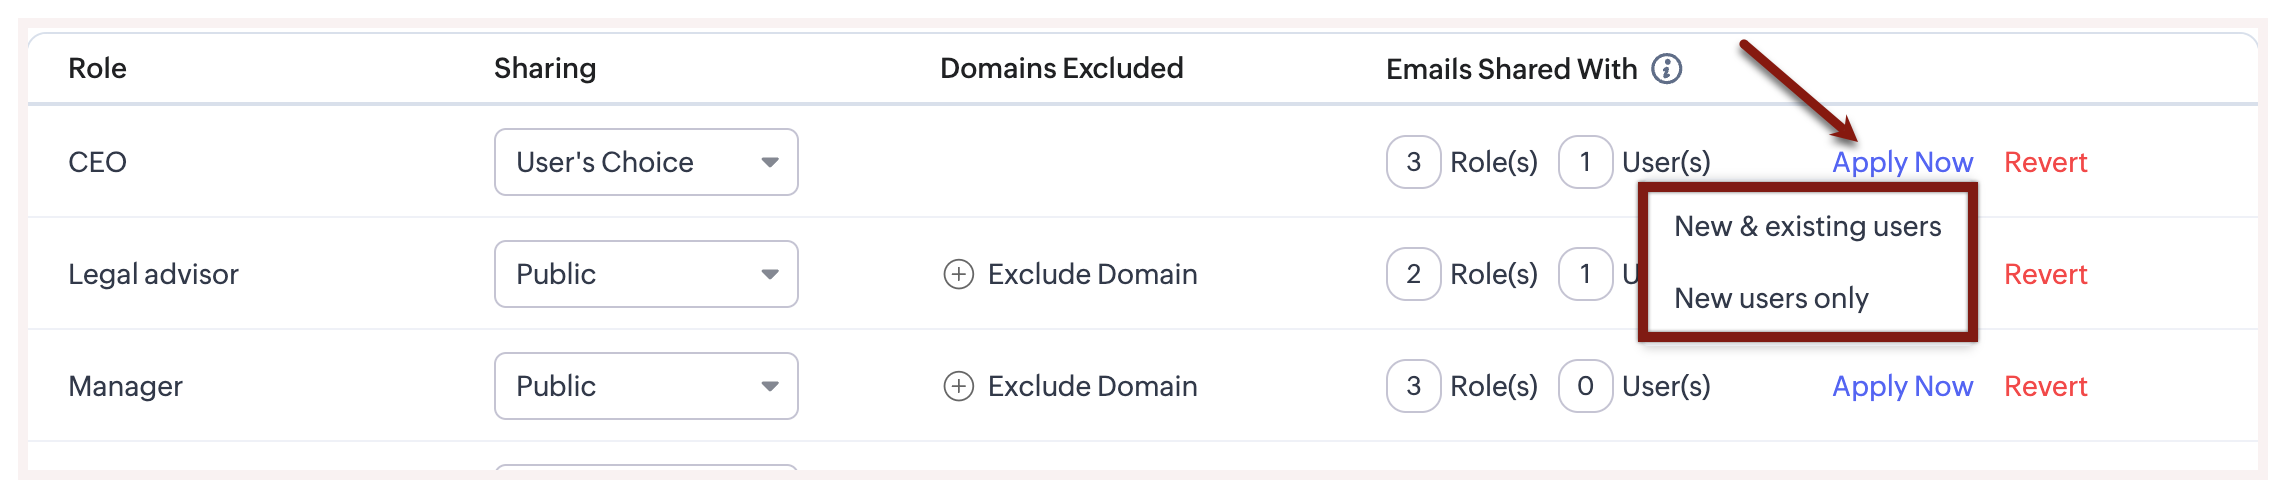Viewport: 2286px width, 498px height.
Task: Click Apply Now for CEO role
Action: coord(1902,162)
